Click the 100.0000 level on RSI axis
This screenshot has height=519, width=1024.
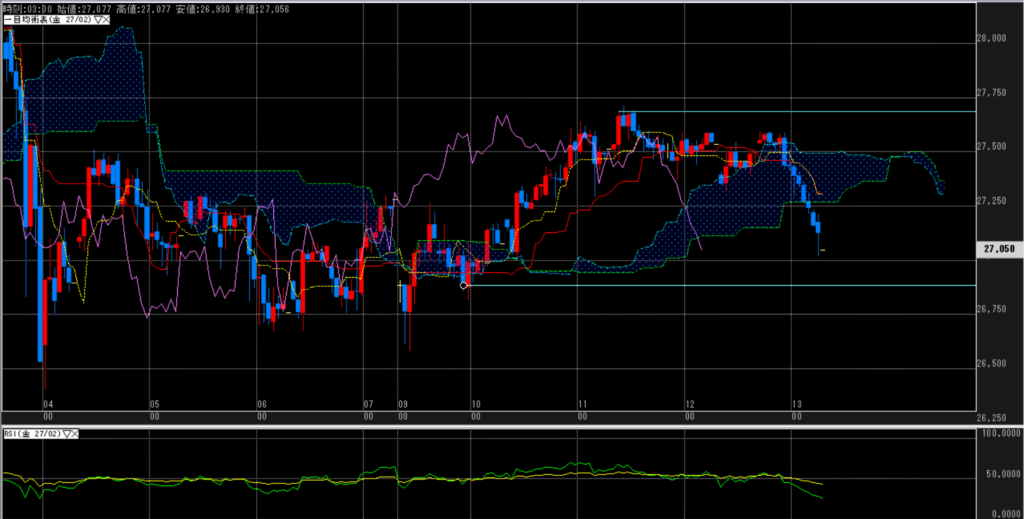point(998,436)
